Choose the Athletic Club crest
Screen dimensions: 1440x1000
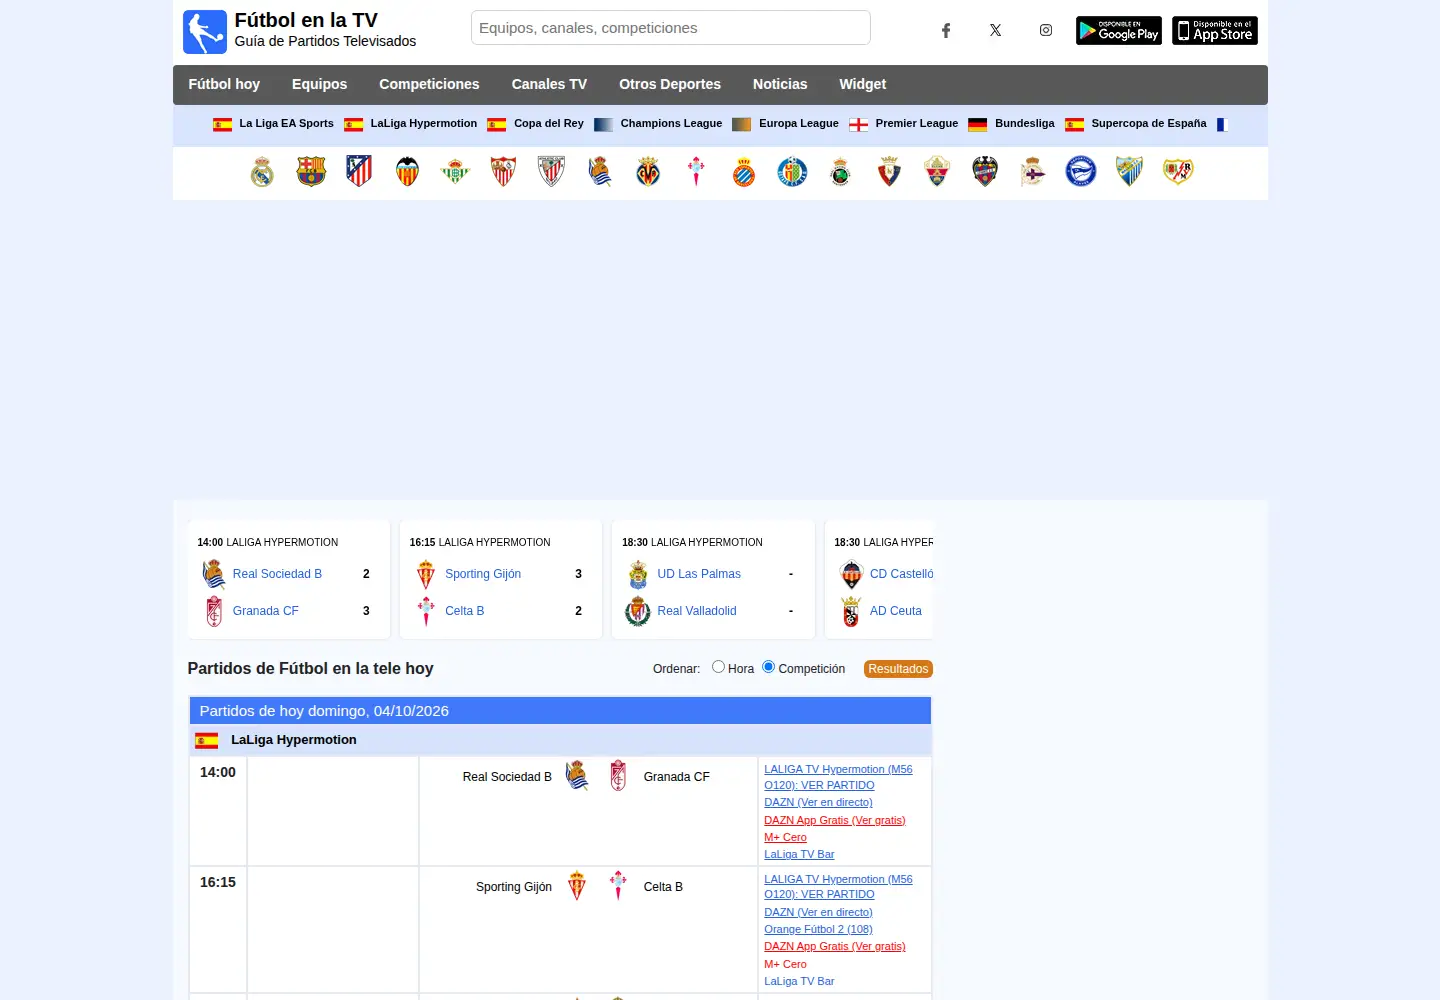[551, 172]
